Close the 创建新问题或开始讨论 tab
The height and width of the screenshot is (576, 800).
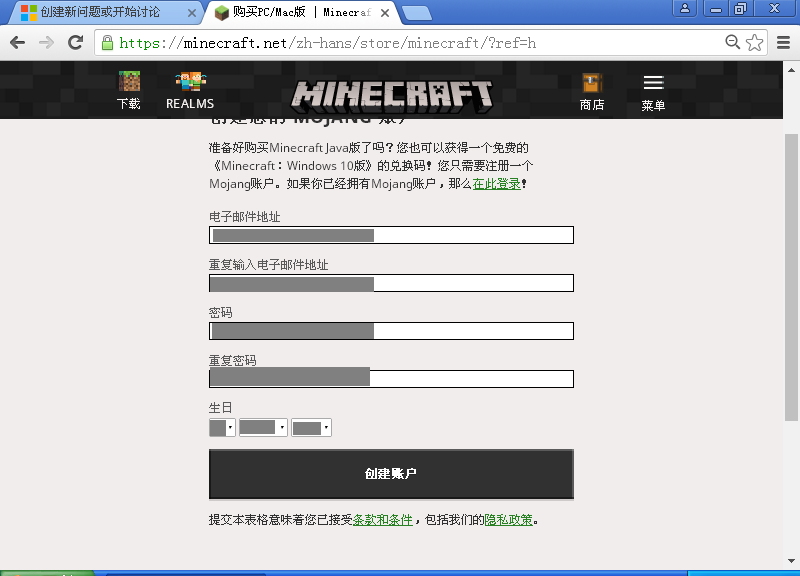point(192,13)
